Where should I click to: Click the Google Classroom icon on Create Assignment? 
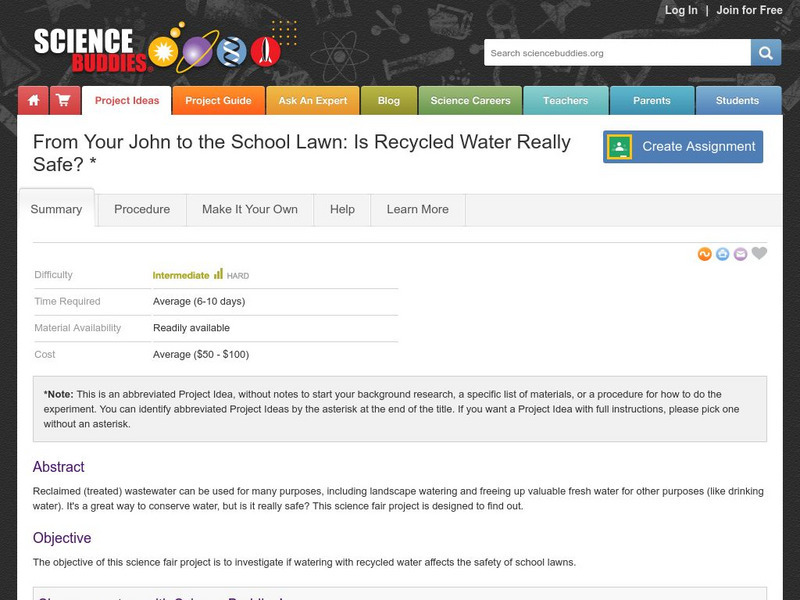[x=620, y=147]
